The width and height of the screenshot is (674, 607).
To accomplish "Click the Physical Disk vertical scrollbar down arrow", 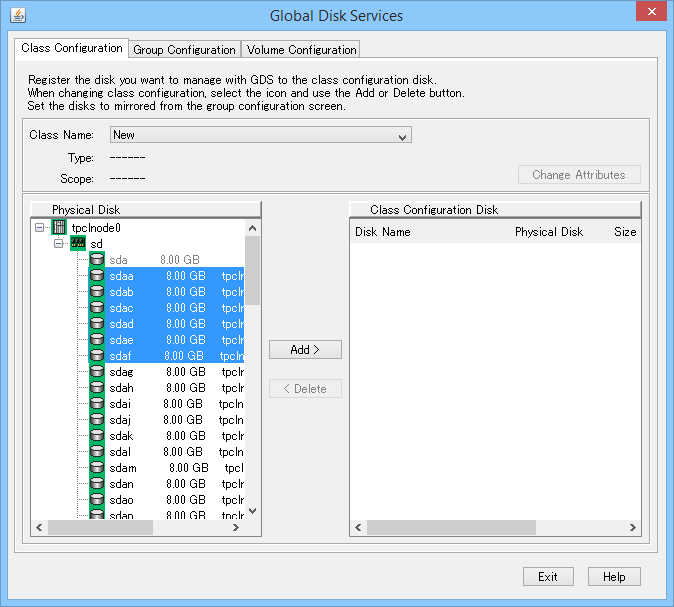I will click(x=252, y=510).
